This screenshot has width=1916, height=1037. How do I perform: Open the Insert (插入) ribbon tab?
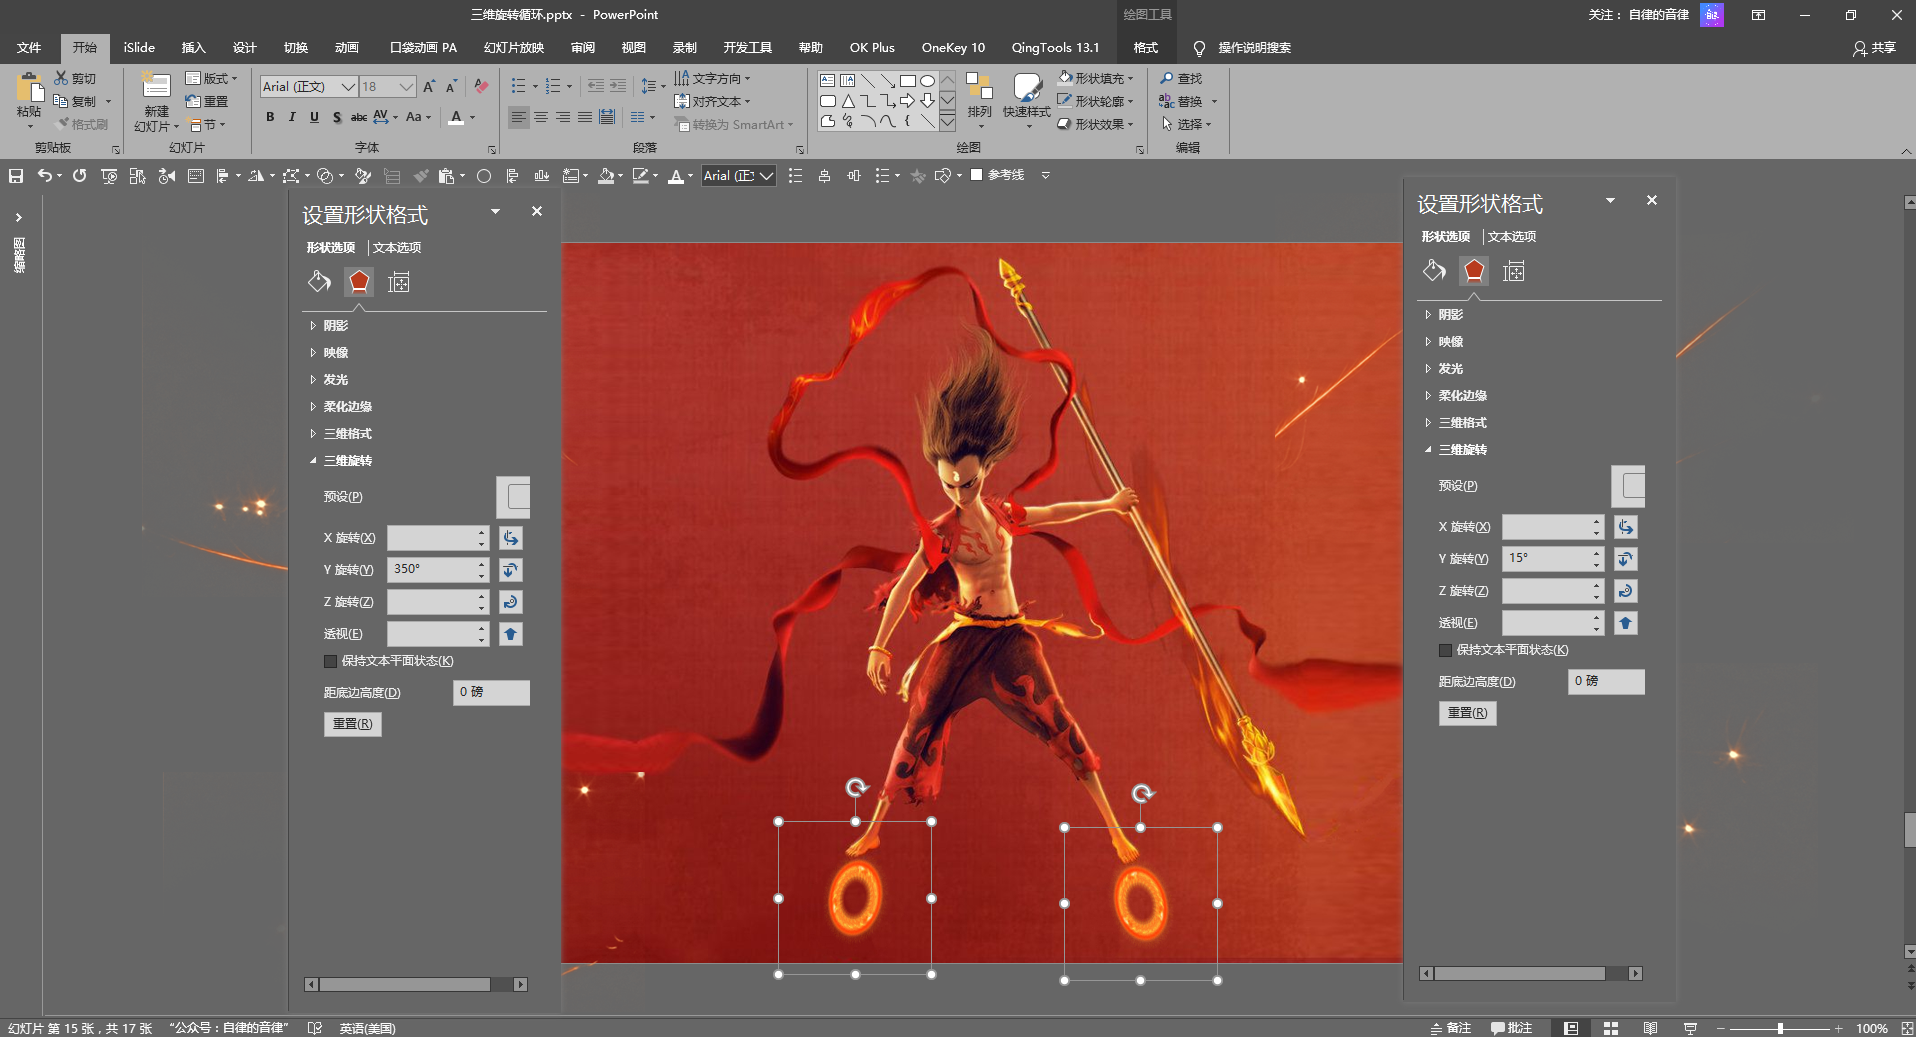(193, 47)
